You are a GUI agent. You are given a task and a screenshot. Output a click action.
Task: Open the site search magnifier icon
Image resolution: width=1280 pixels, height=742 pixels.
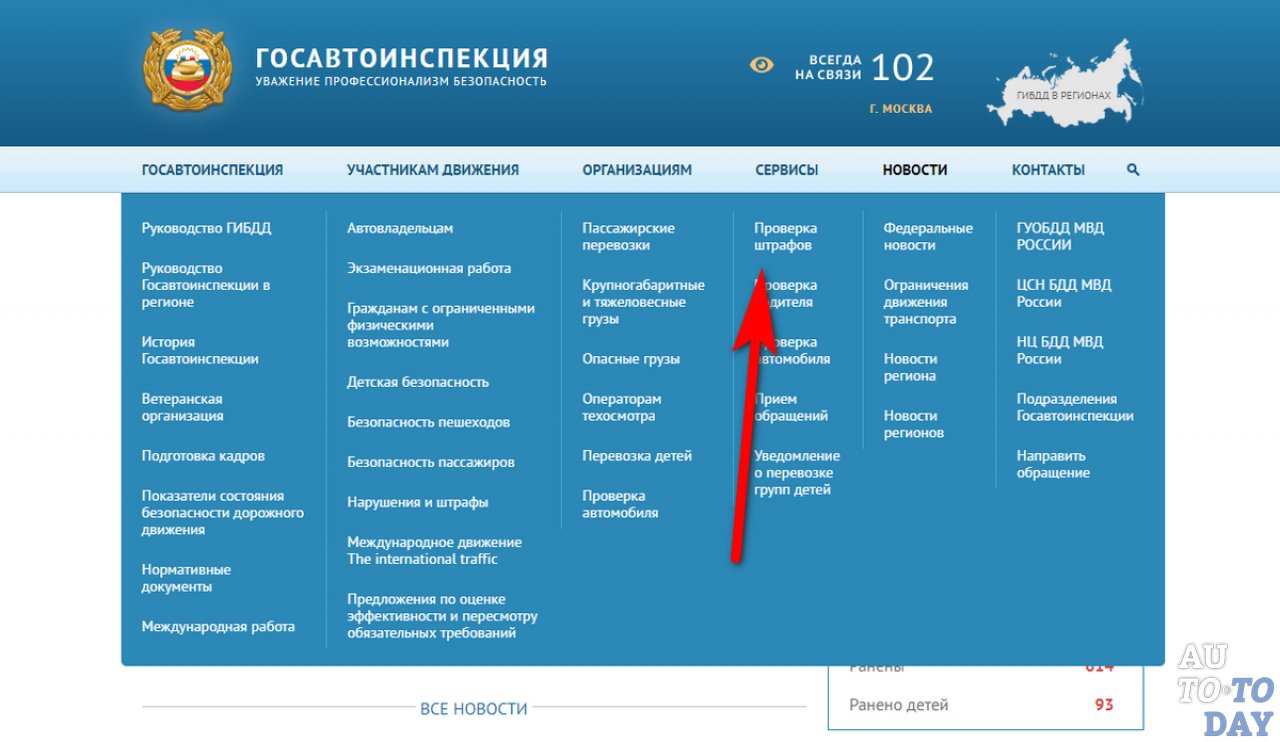1133,170
